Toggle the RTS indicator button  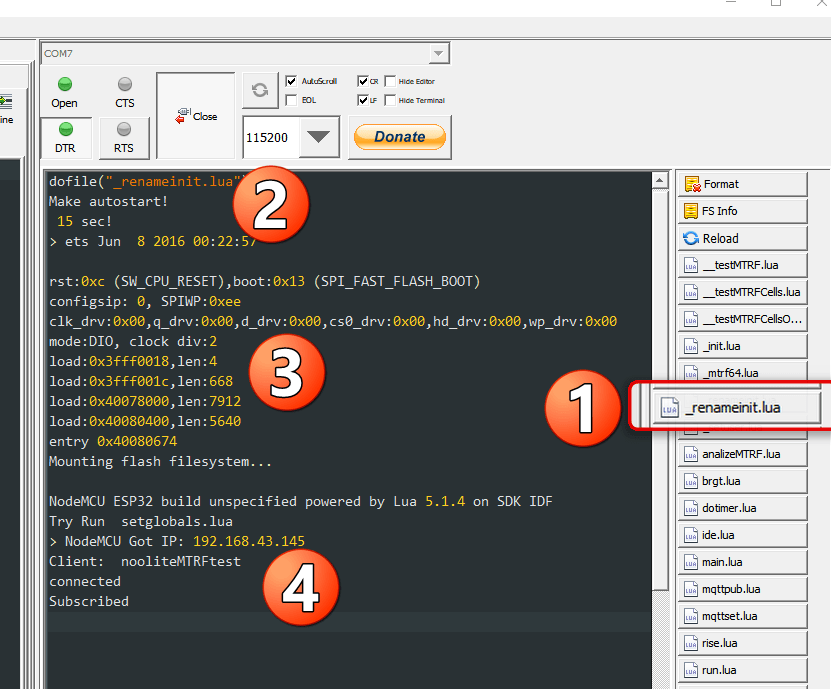coord(124,137)
